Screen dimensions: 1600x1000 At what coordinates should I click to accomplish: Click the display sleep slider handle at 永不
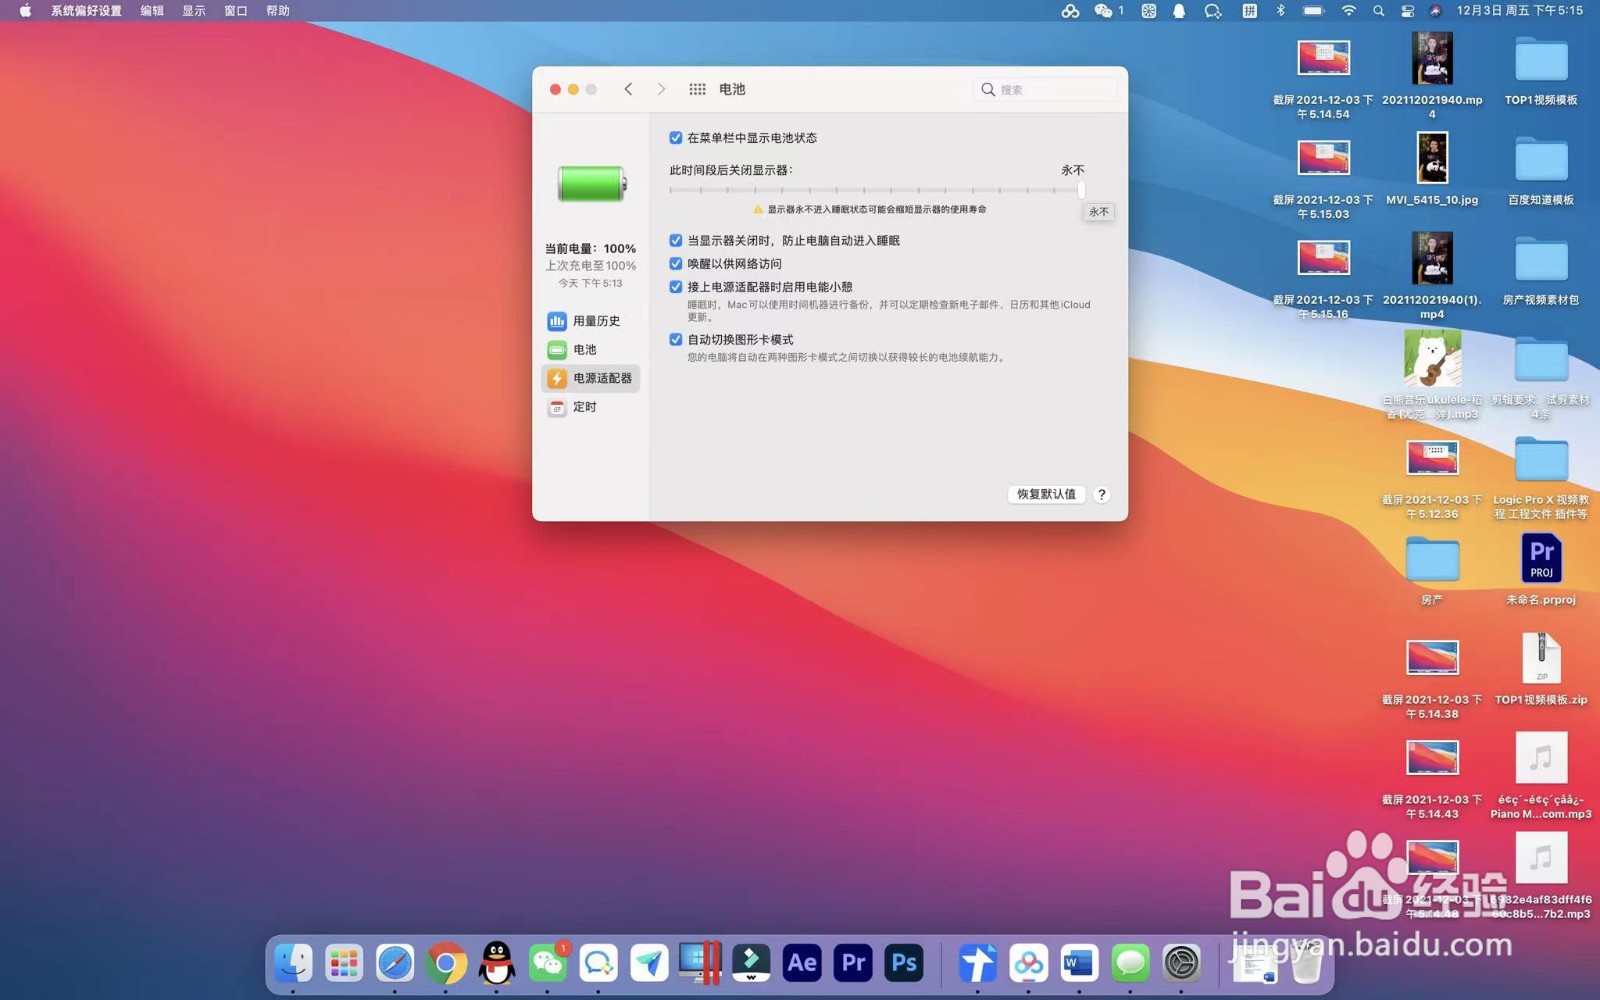pos(1081,189)
